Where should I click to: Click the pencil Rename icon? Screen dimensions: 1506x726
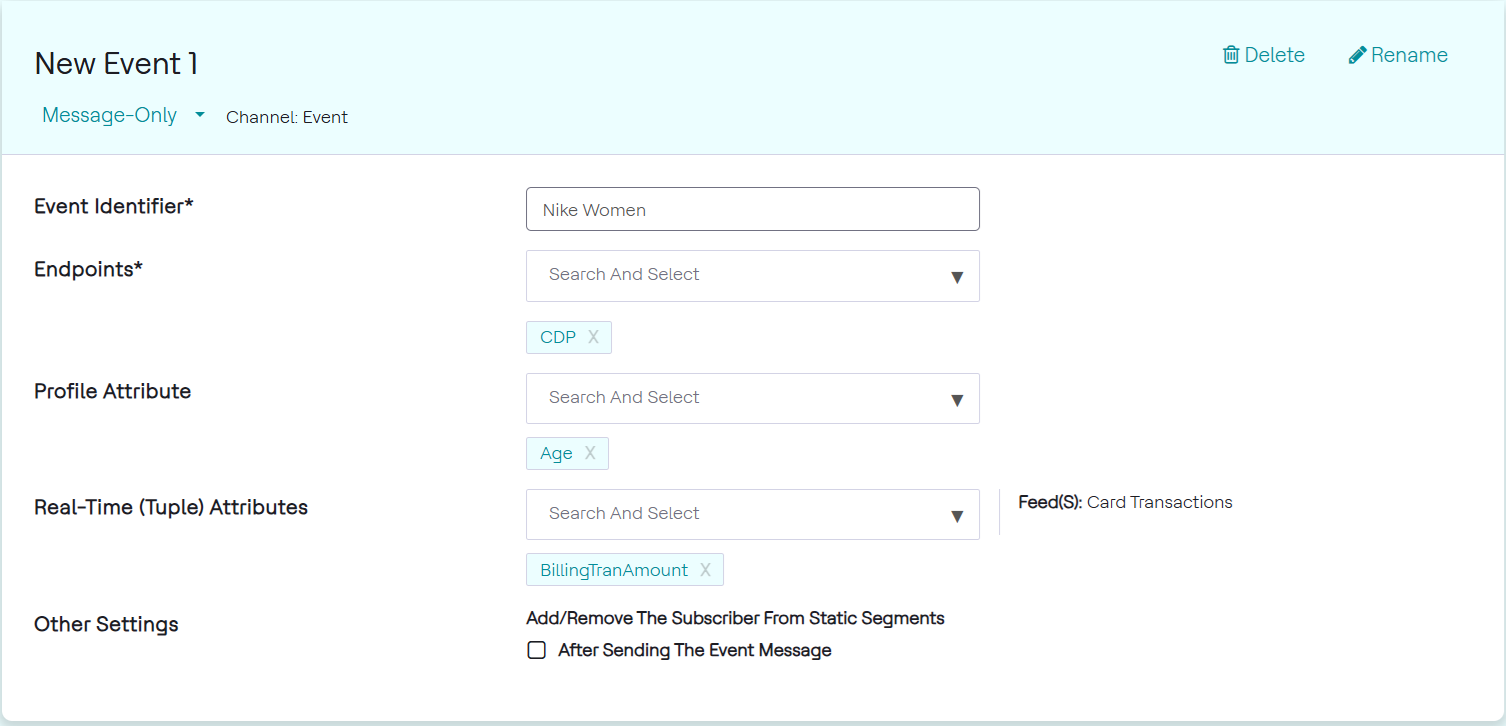[1357, 55]
